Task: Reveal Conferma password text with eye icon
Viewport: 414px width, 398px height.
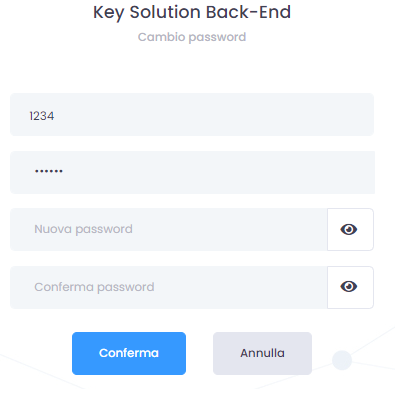Action: [x=349, y=287]
